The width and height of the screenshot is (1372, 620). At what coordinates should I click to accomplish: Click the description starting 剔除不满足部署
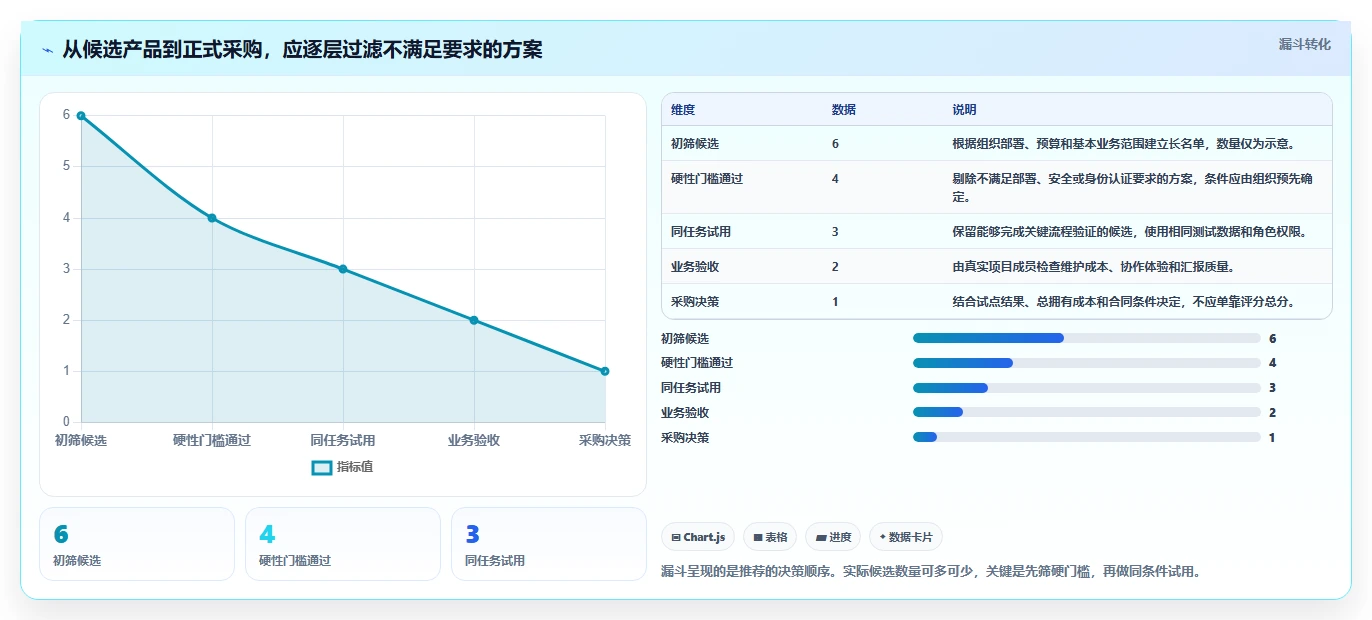pos(1134,188)
